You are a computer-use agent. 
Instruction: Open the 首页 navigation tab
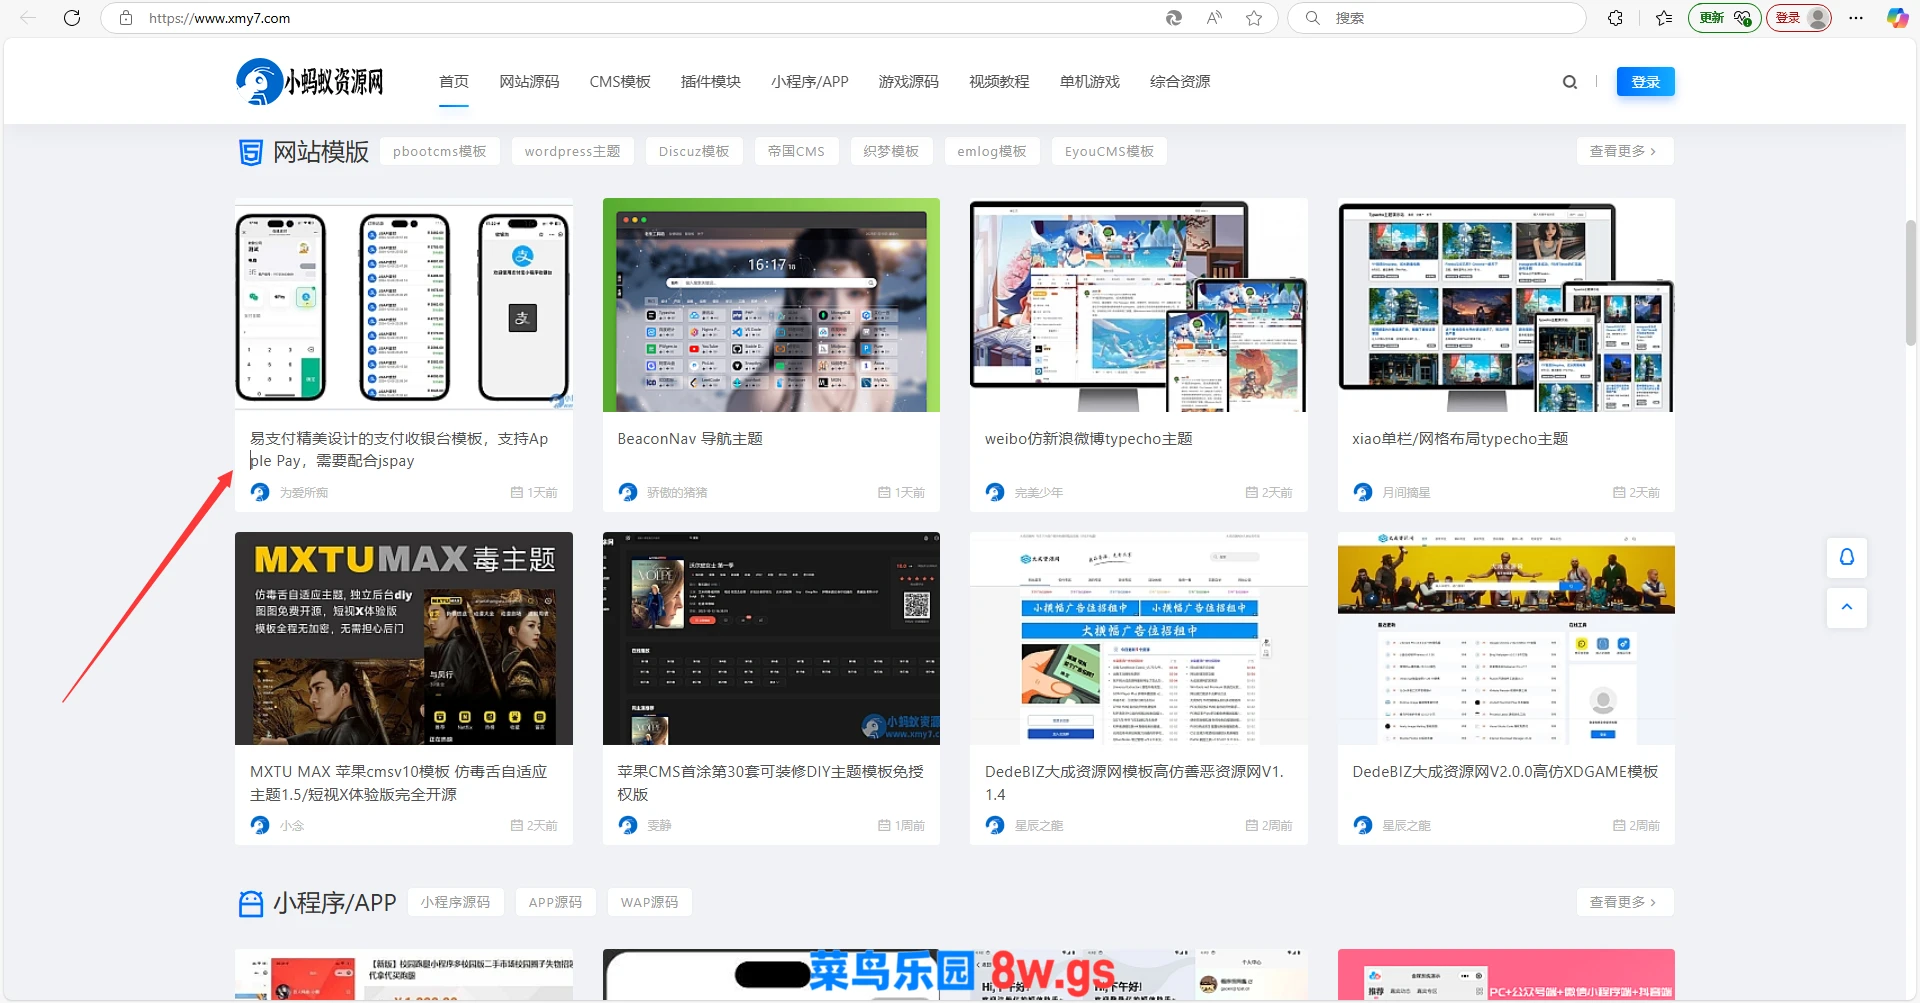coord(454,82)
